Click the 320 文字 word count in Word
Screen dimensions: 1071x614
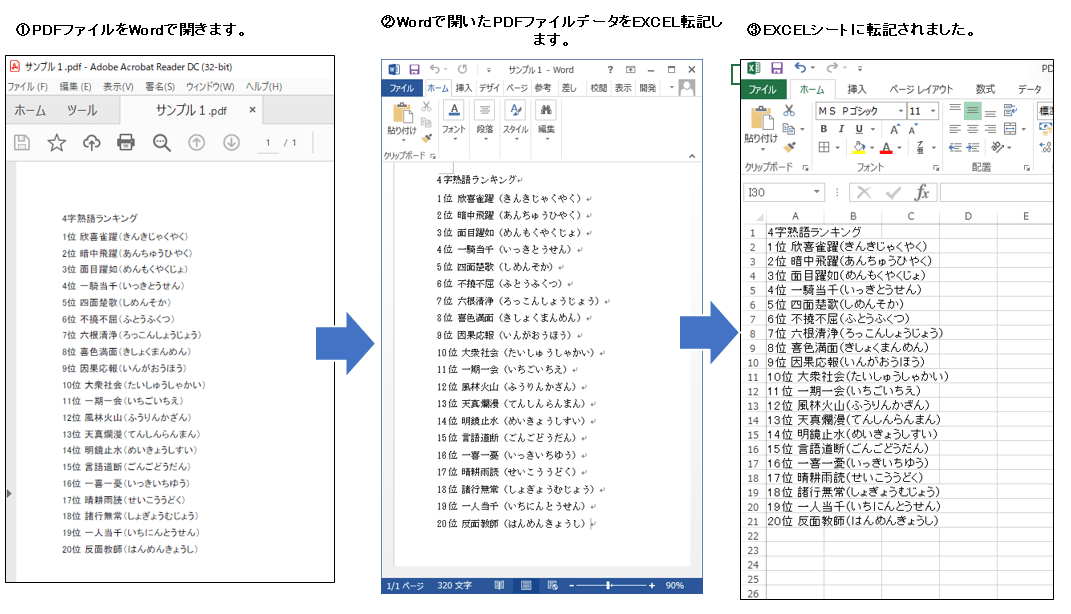click(x=454, y=585)
